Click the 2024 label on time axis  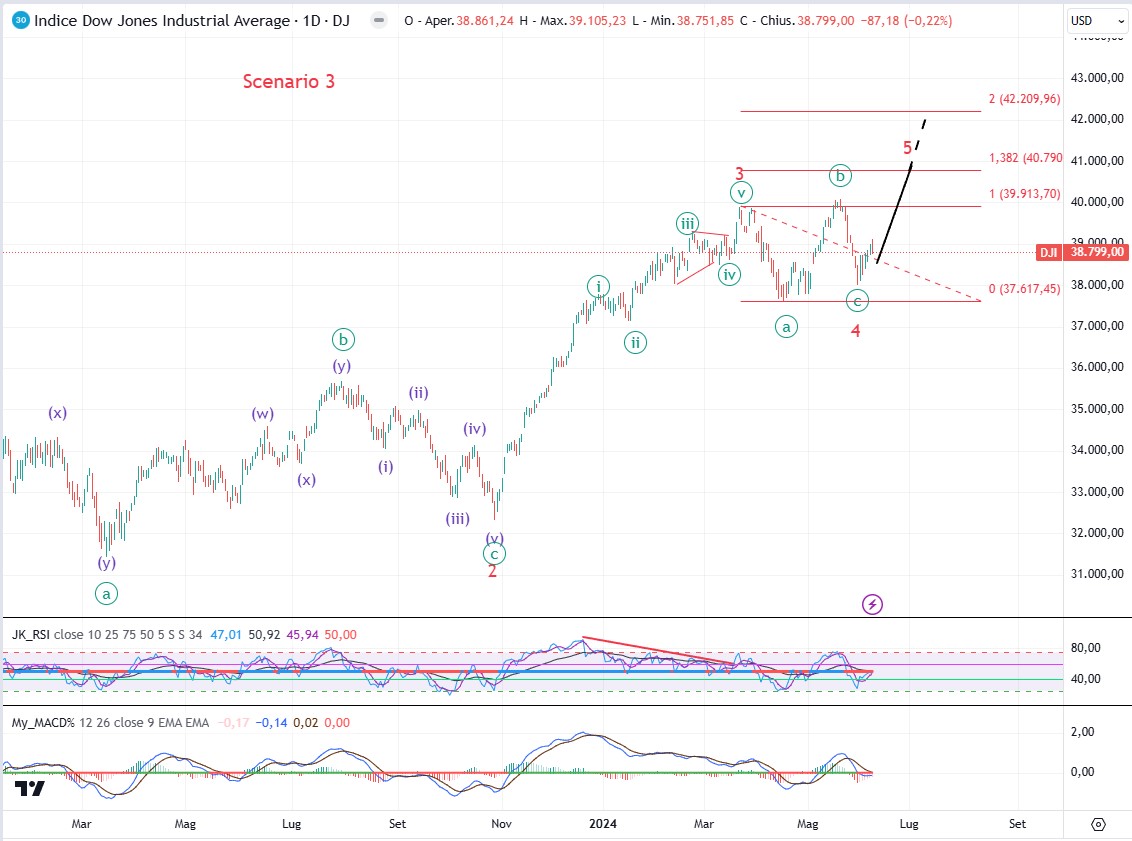[x=603, y=824]
